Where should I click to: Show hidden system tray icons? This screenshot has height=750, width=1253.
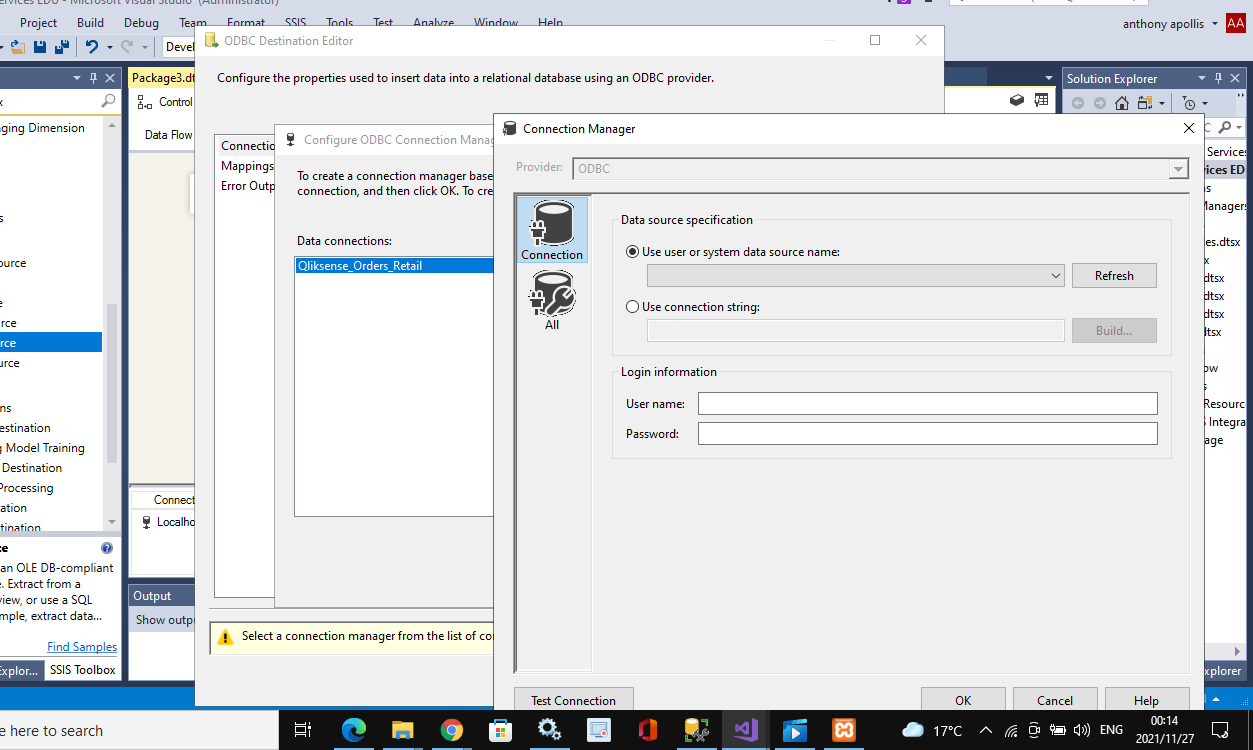point(985,730)
